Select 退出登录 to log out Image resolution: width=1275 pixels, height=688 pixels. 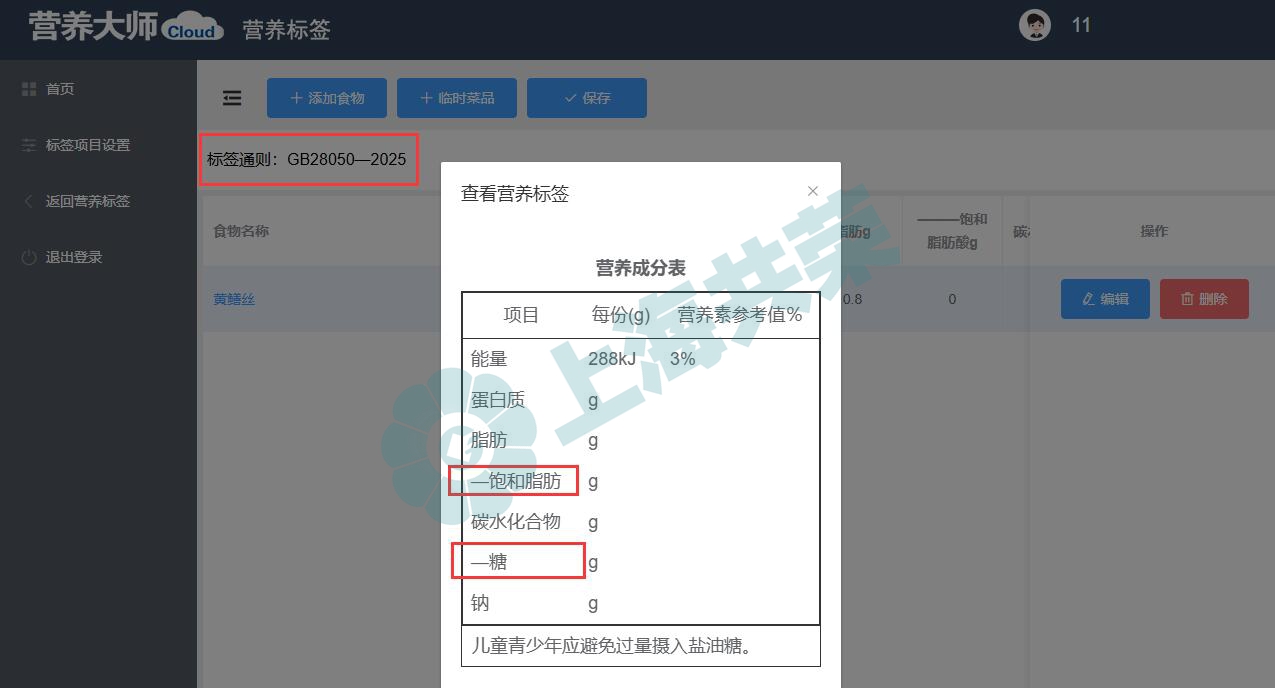[74, 257]
